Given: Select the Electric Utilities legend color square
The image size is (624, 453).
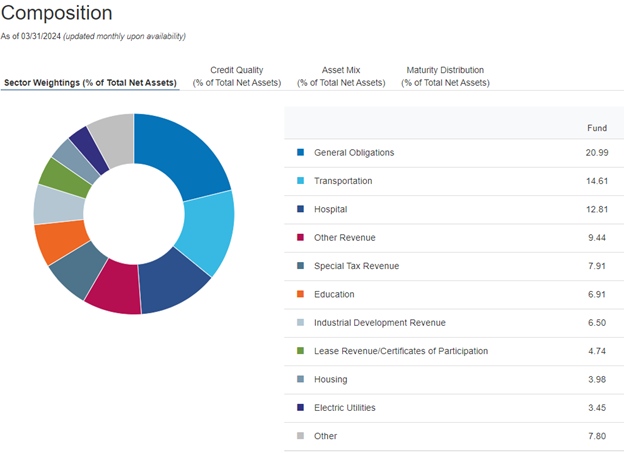Looking at the screenshot, I should coord(300,408).
